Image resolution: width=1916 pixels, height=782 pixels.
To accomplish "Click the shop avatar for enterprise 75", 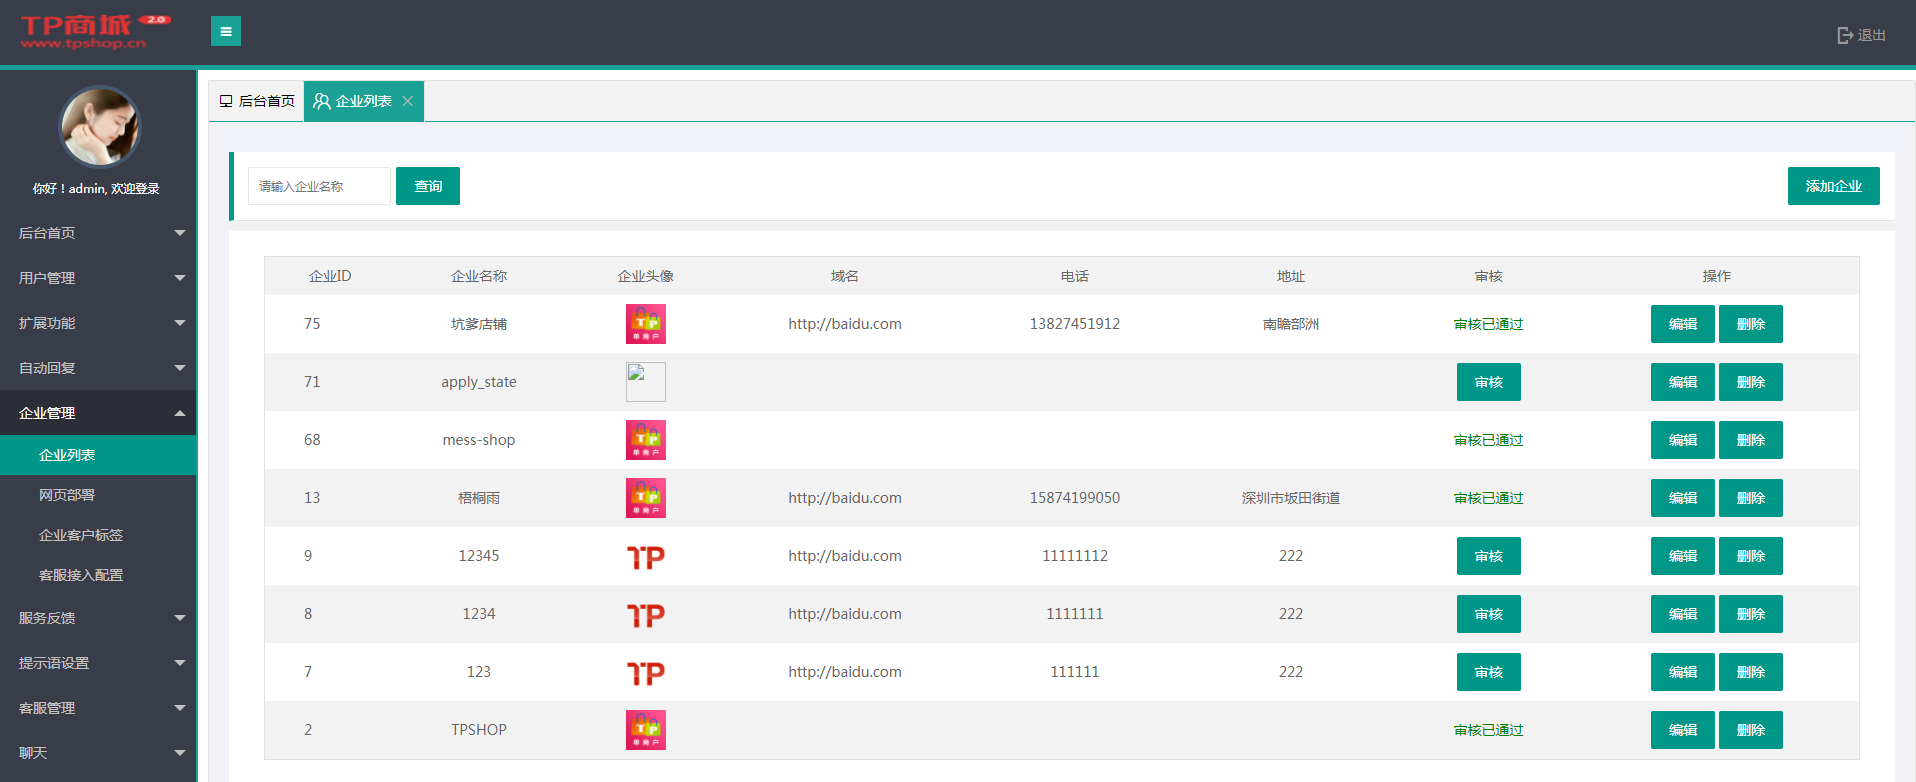I will coord(645,324).
